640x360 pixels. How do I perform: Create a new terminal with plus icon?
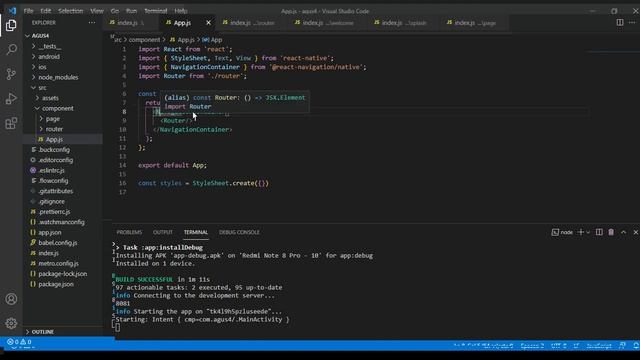581,232
